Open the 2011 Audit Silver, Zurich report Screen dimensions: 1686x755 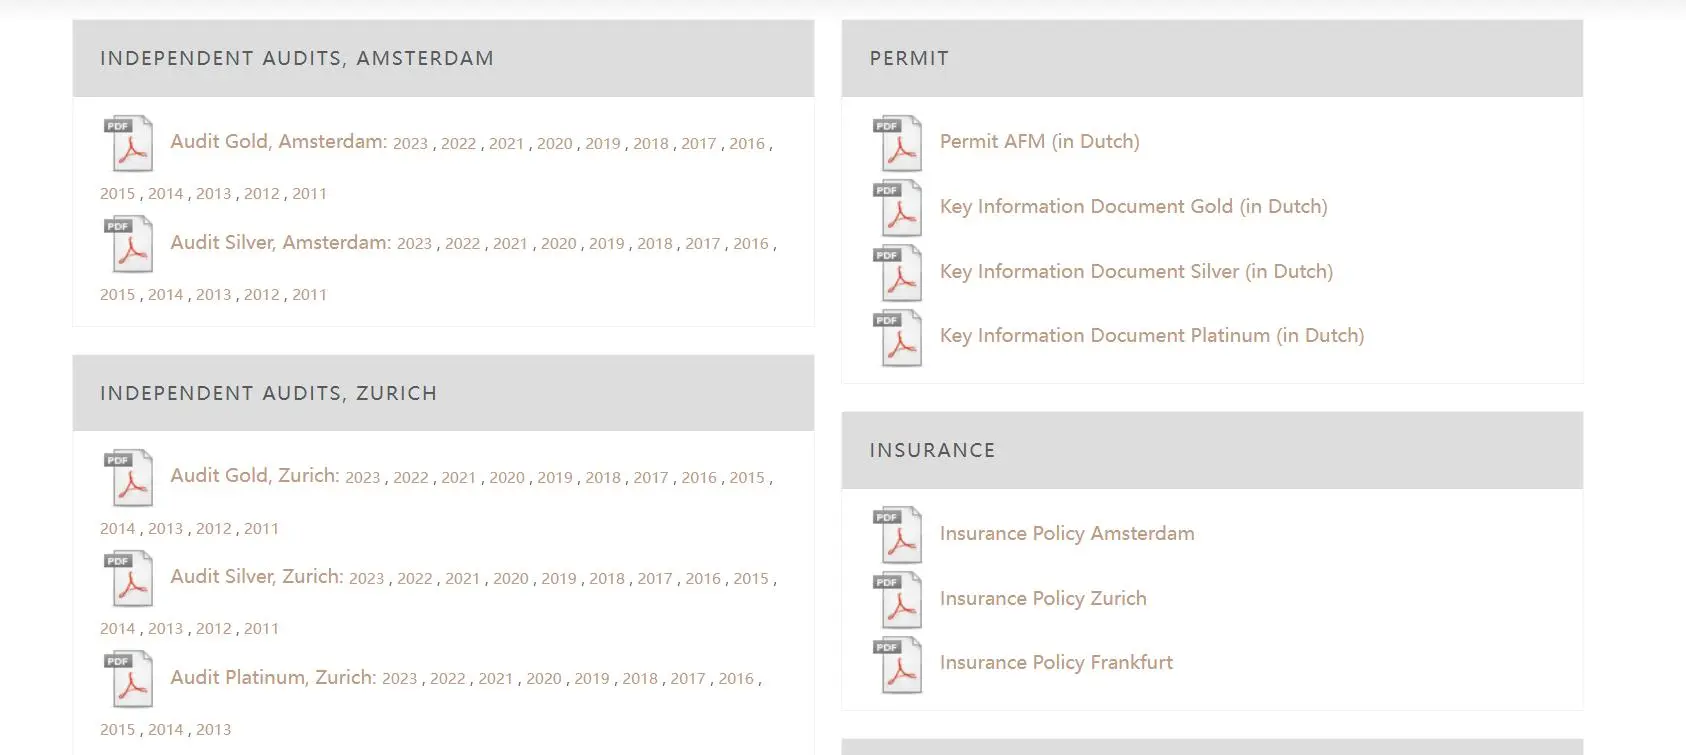(261, 629)
